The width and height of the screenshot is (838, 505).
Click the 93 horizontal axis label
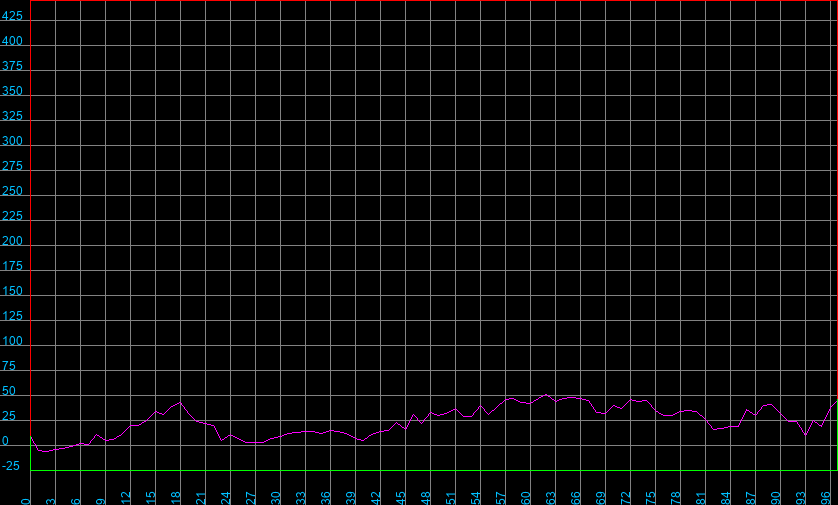tap(801, 498)
